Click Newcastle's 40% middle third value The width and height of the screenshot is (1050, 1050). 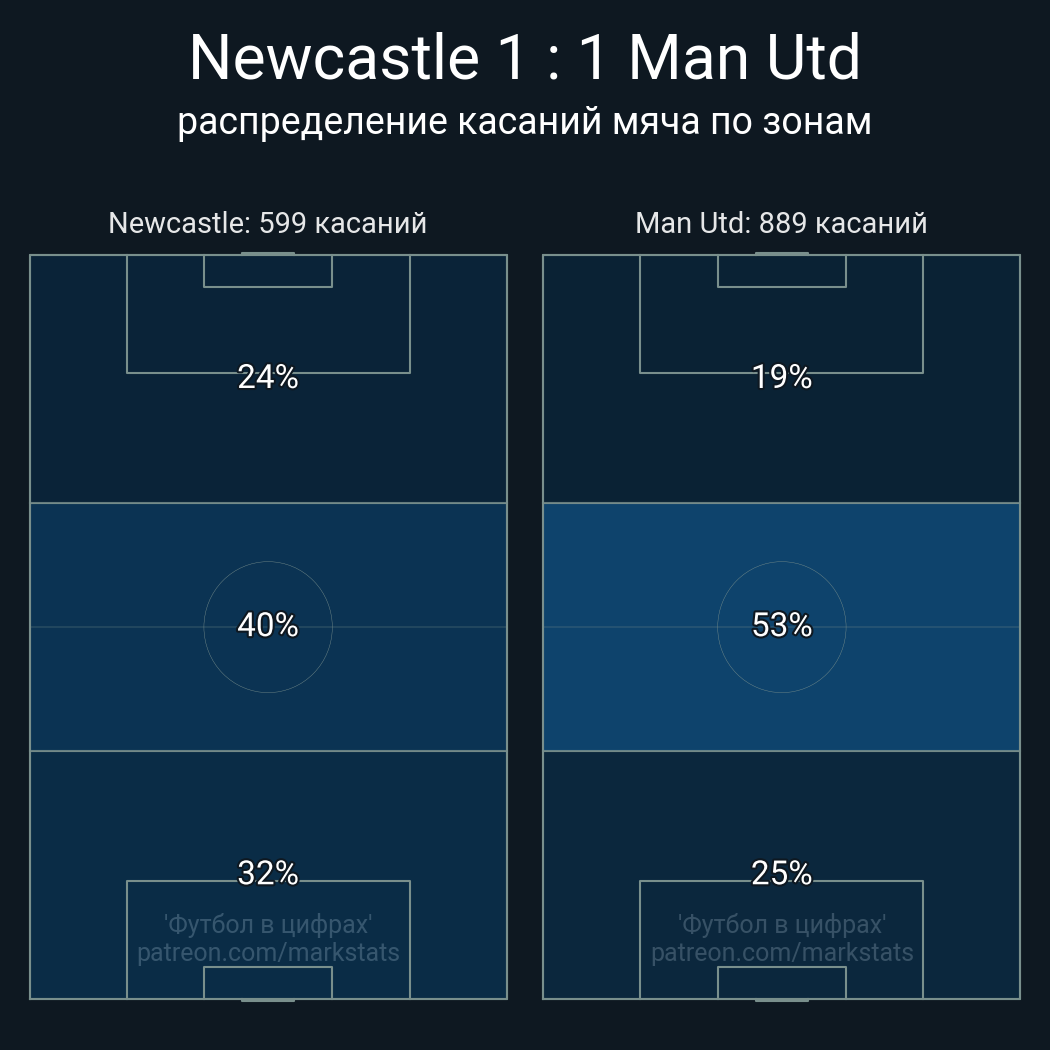click(267, 625)
